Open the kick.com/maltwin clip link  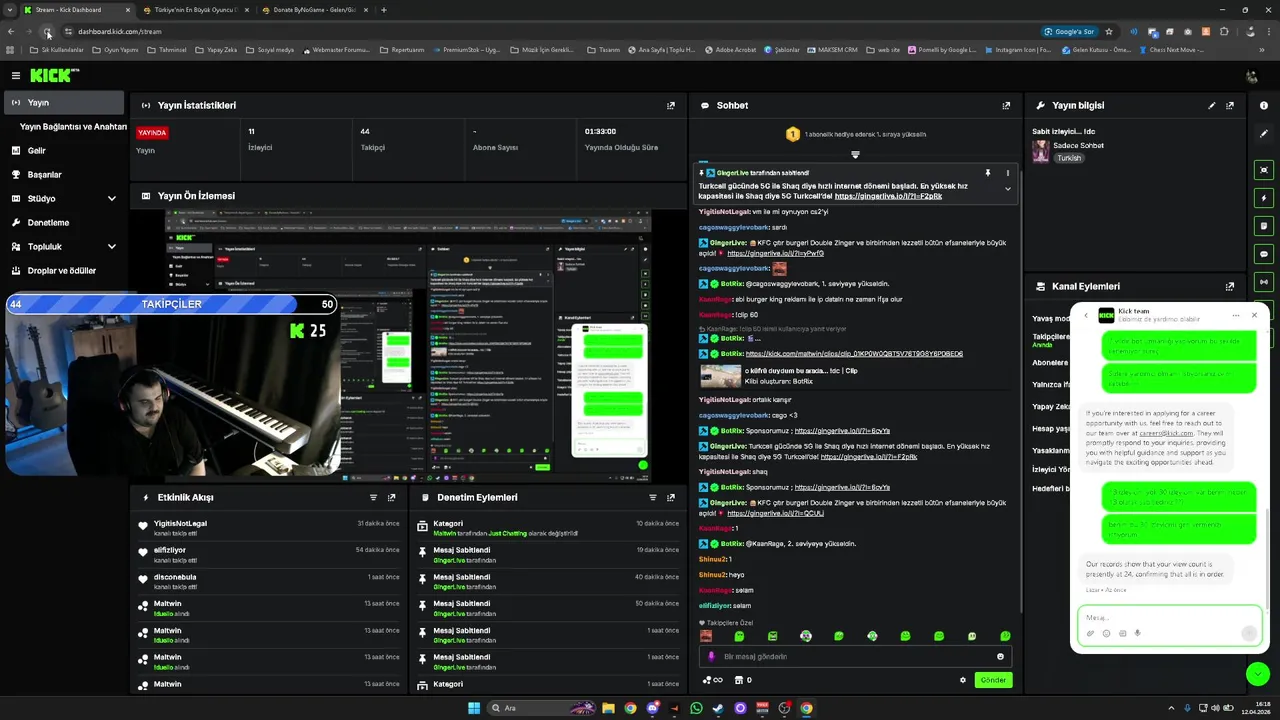(x=854, y=354)
